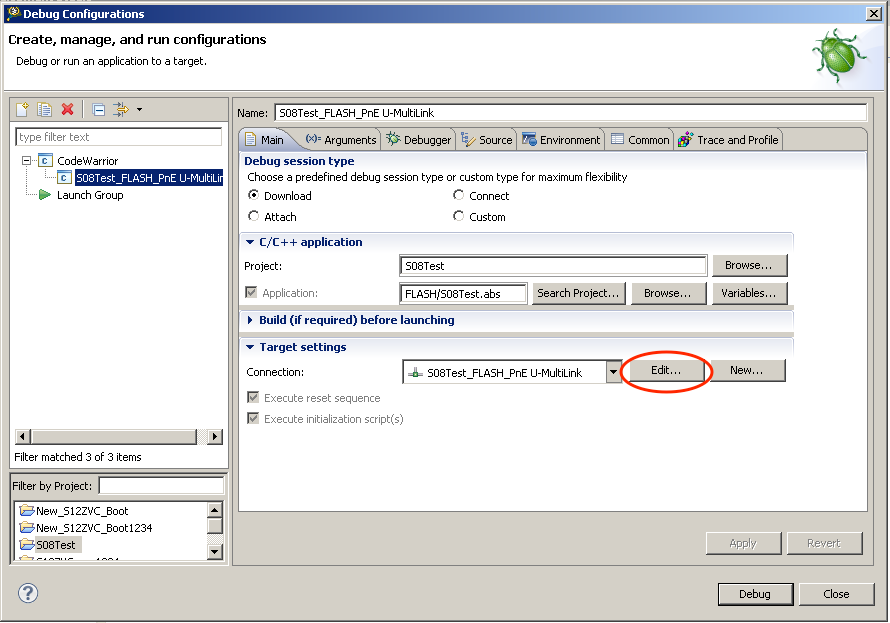The width and height of the screenshot is (890, 623).
Task: Open the Connection dropdown list
Action: click(614, 373)
